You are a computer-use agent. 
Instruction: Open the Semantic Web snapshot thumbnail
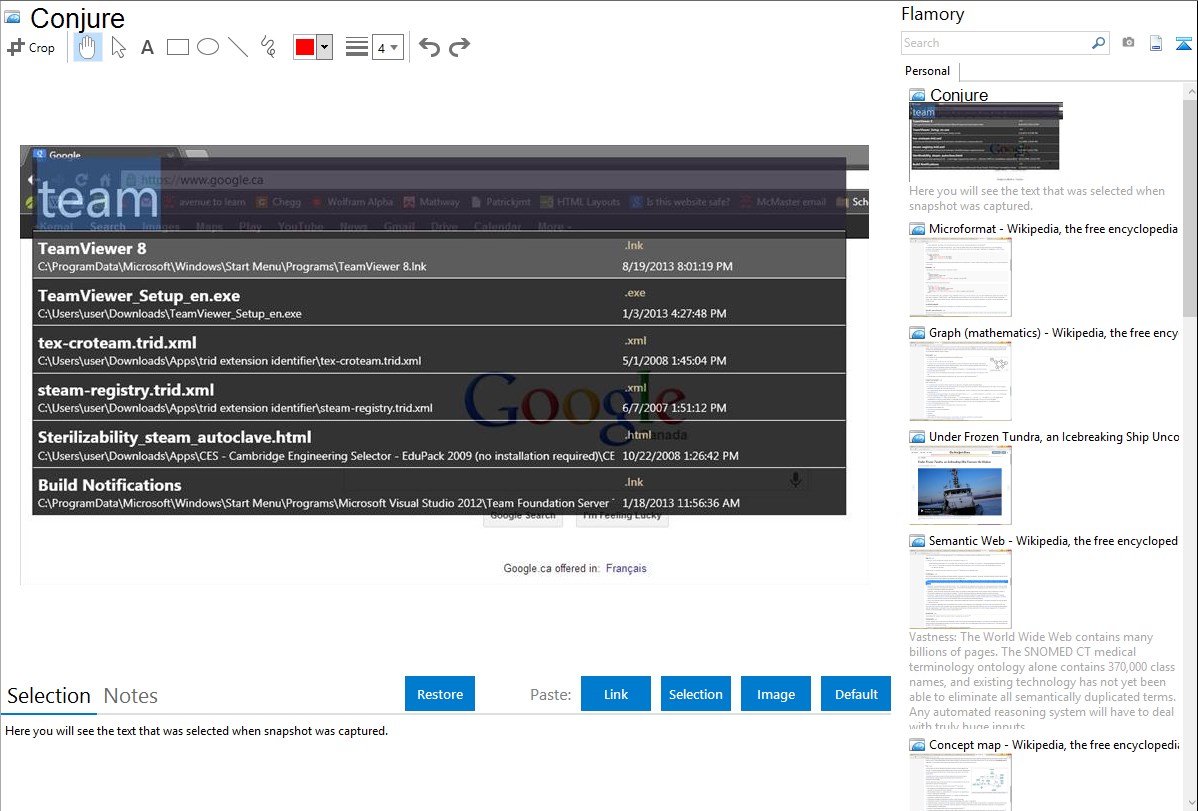click(x=960, y=589)
